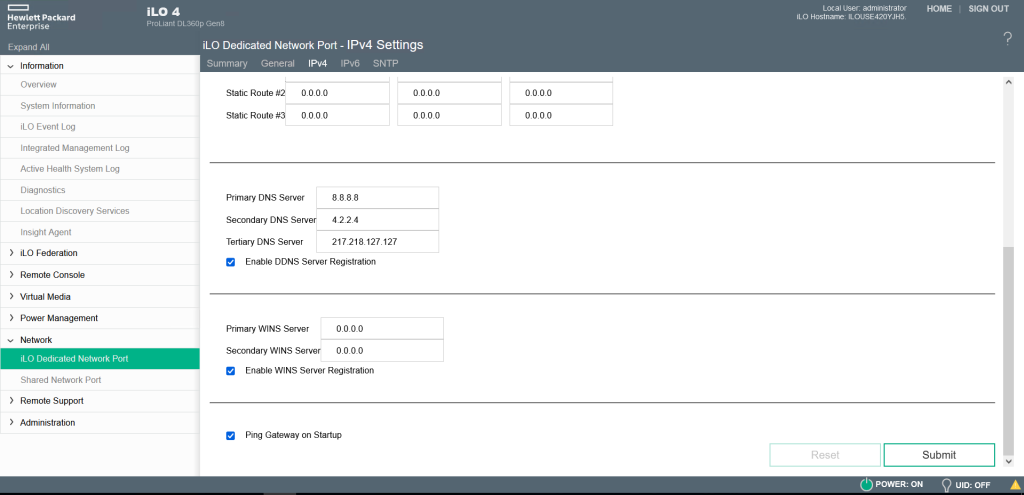
Task: Click the yellow warning triangle icon
Action: [x=1016, y=485]
